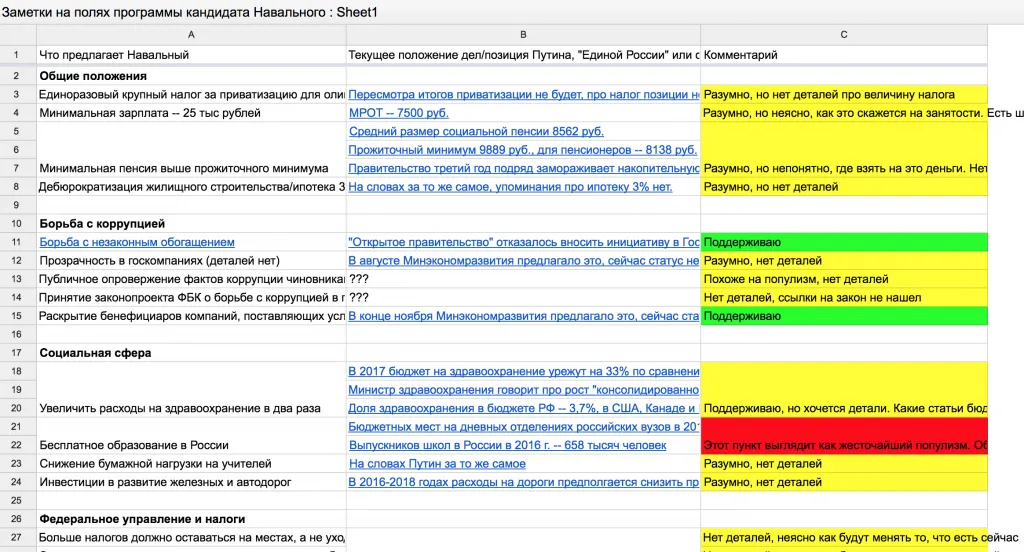Click column C header
The image size is (1024, 552).
(843, 35)
